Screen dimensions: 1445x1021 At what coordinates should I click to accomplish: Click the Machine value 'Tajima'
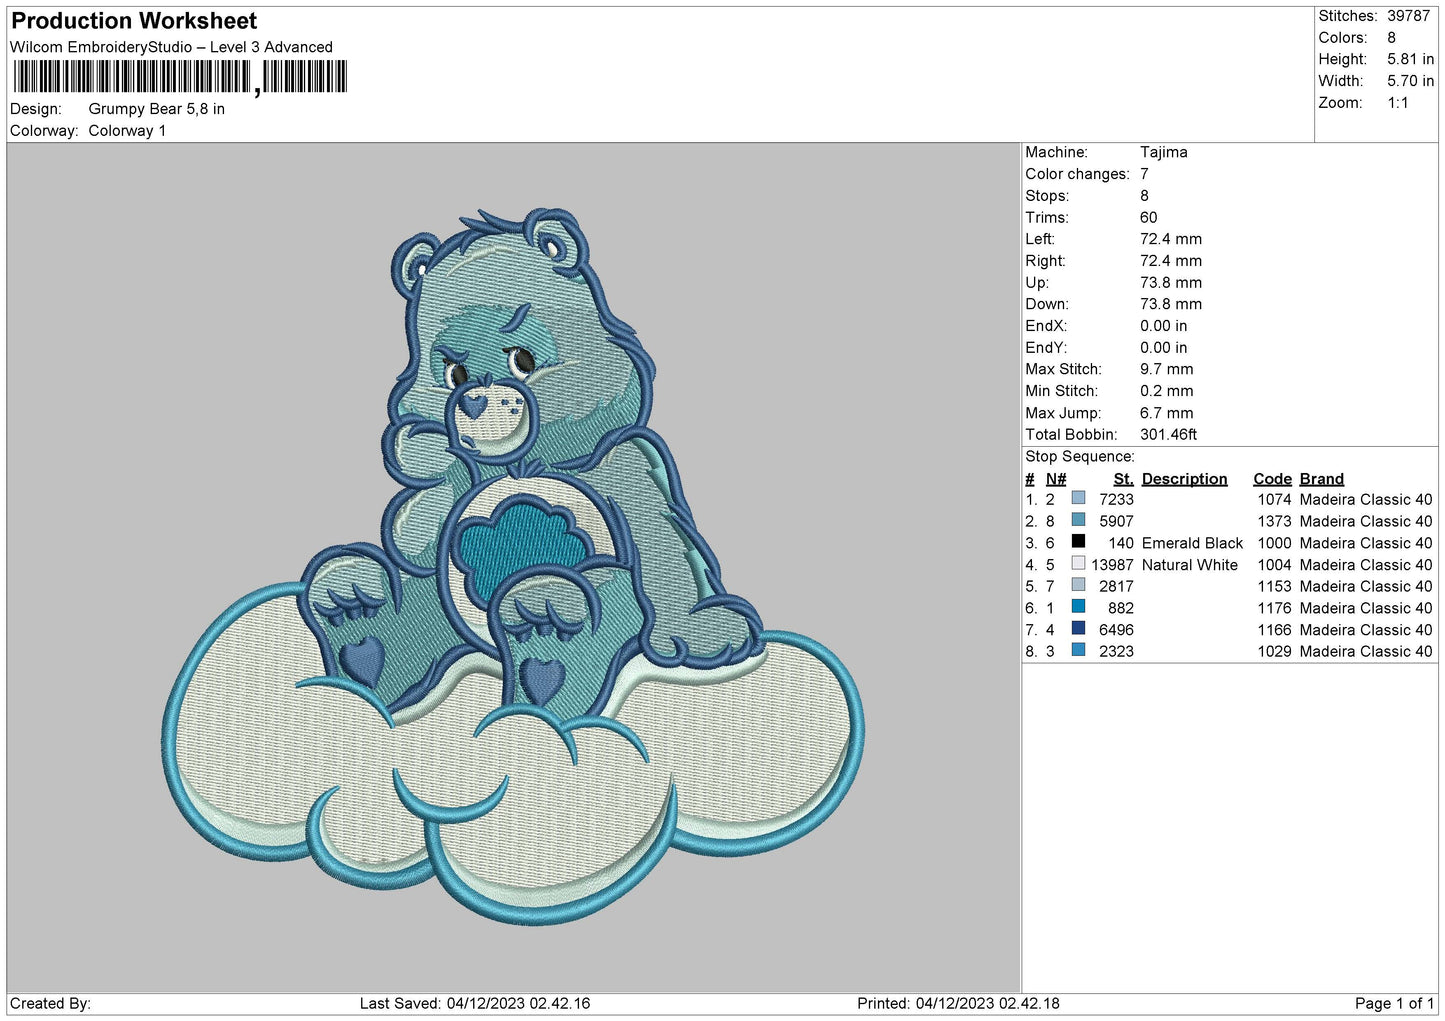click(x=1164, y=152)
